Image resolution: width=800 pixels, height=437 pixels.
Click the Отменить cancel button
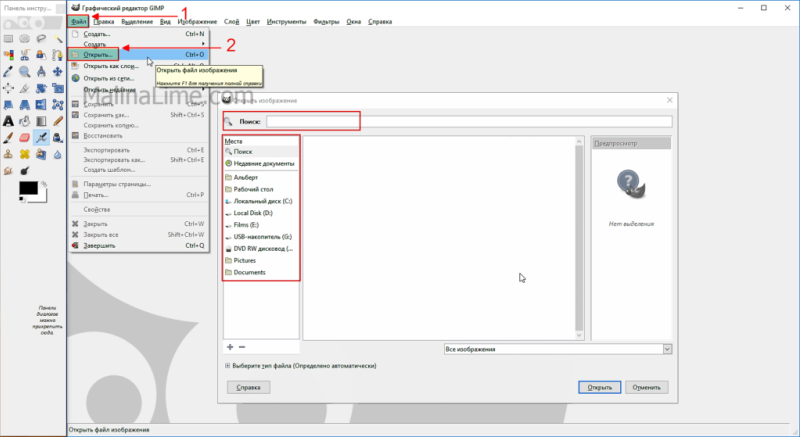[646, 388]
